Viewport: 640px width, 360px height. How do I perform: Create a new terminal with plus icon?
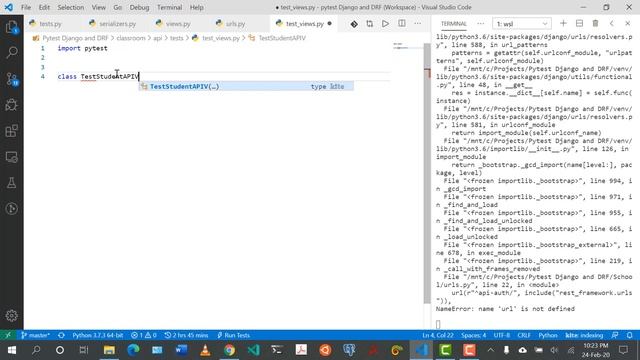pos(563,24)
